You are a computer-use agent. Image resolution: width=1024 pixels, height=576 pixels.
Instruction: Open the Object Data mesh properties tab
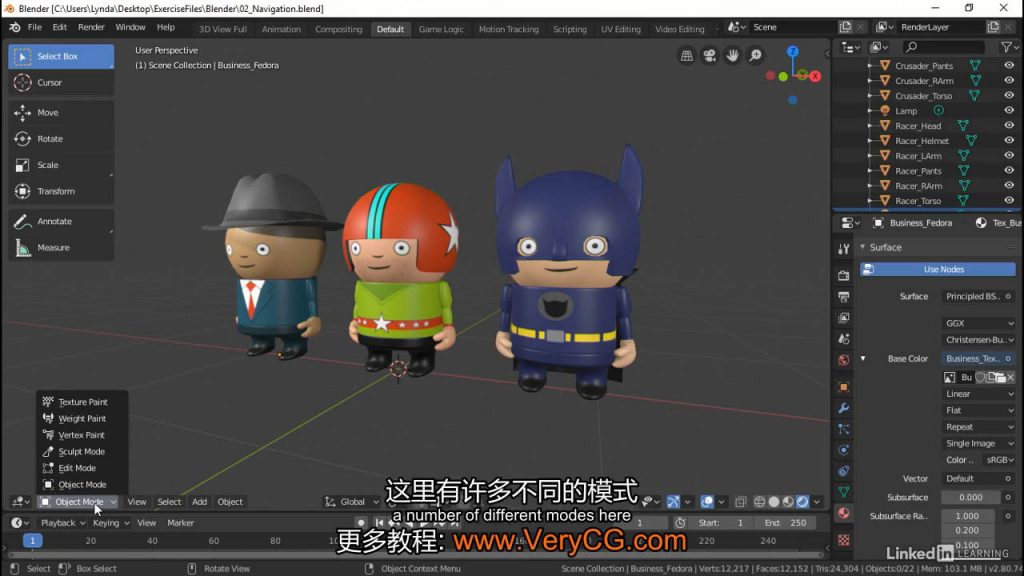click(844, 492)
